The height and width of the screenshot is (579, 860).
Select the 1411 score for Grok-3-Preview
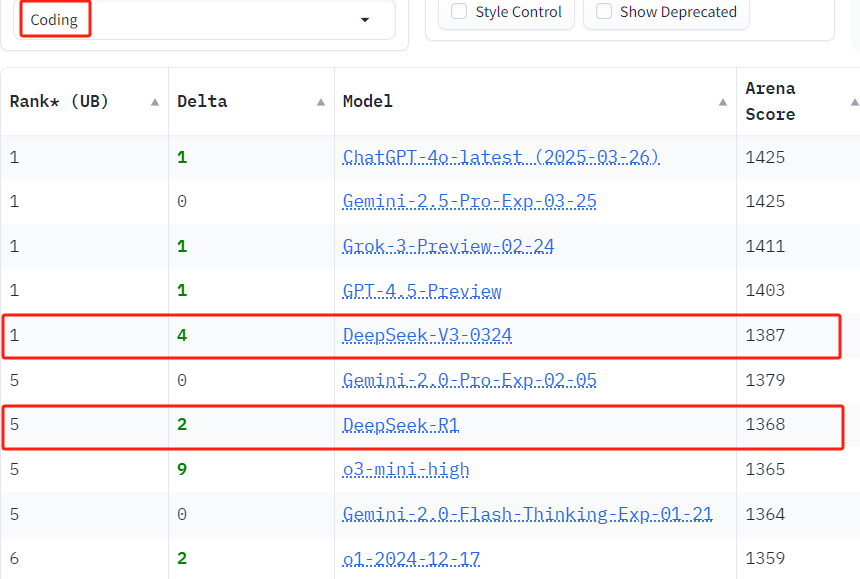click(x=765, y=246)
